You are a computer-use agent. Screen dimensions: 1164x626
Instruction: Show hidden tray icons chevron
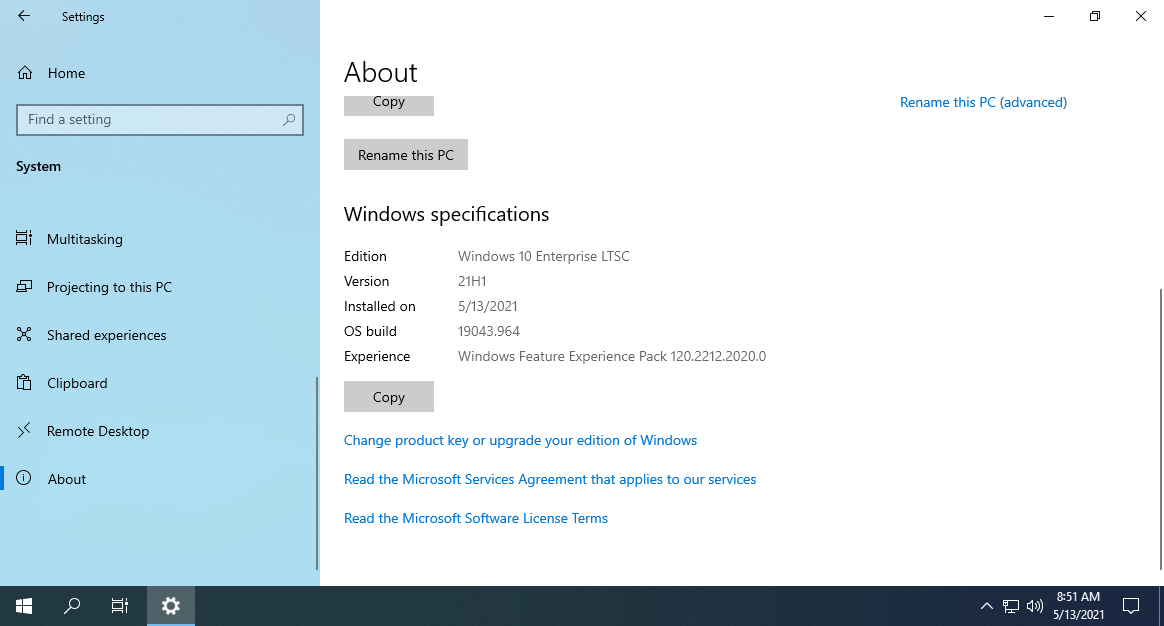coord(987,606)
